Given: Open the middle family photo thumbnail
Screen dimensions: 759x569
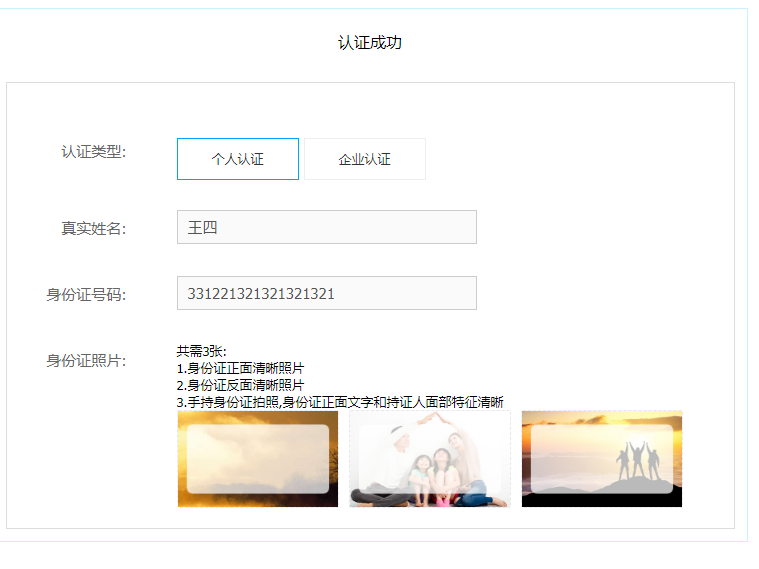Looking at the screenshot, I should [429, 459].
